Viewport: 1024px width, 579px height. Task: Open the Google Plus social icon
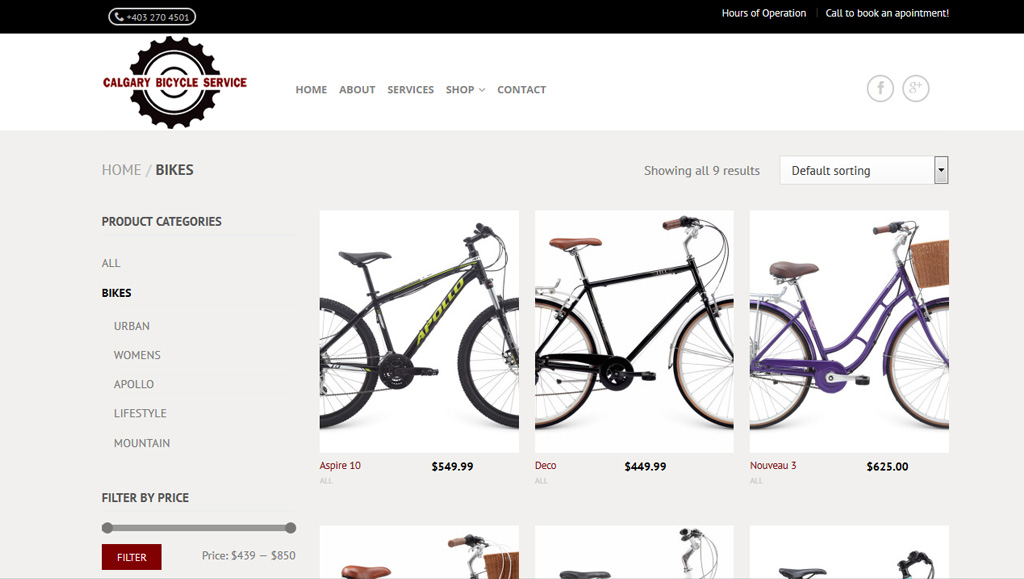click(x=916, y=88)
